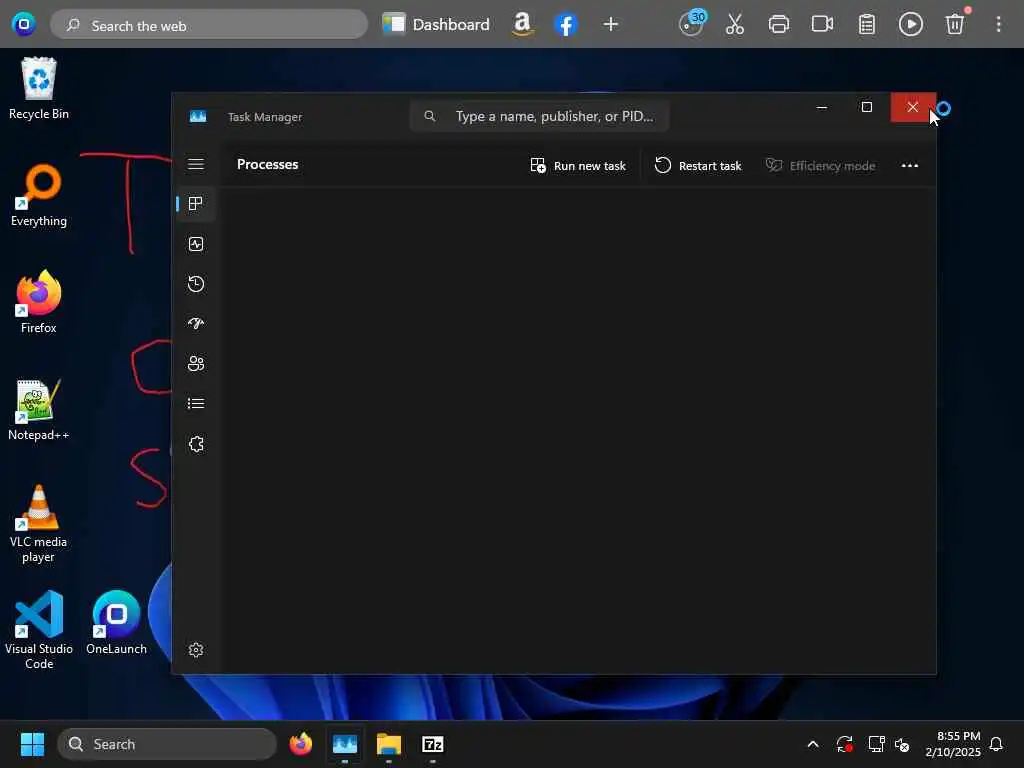Screen dimensions: 1024x768
Task: Click Run new task button
Action: click(x=578, y=166)
